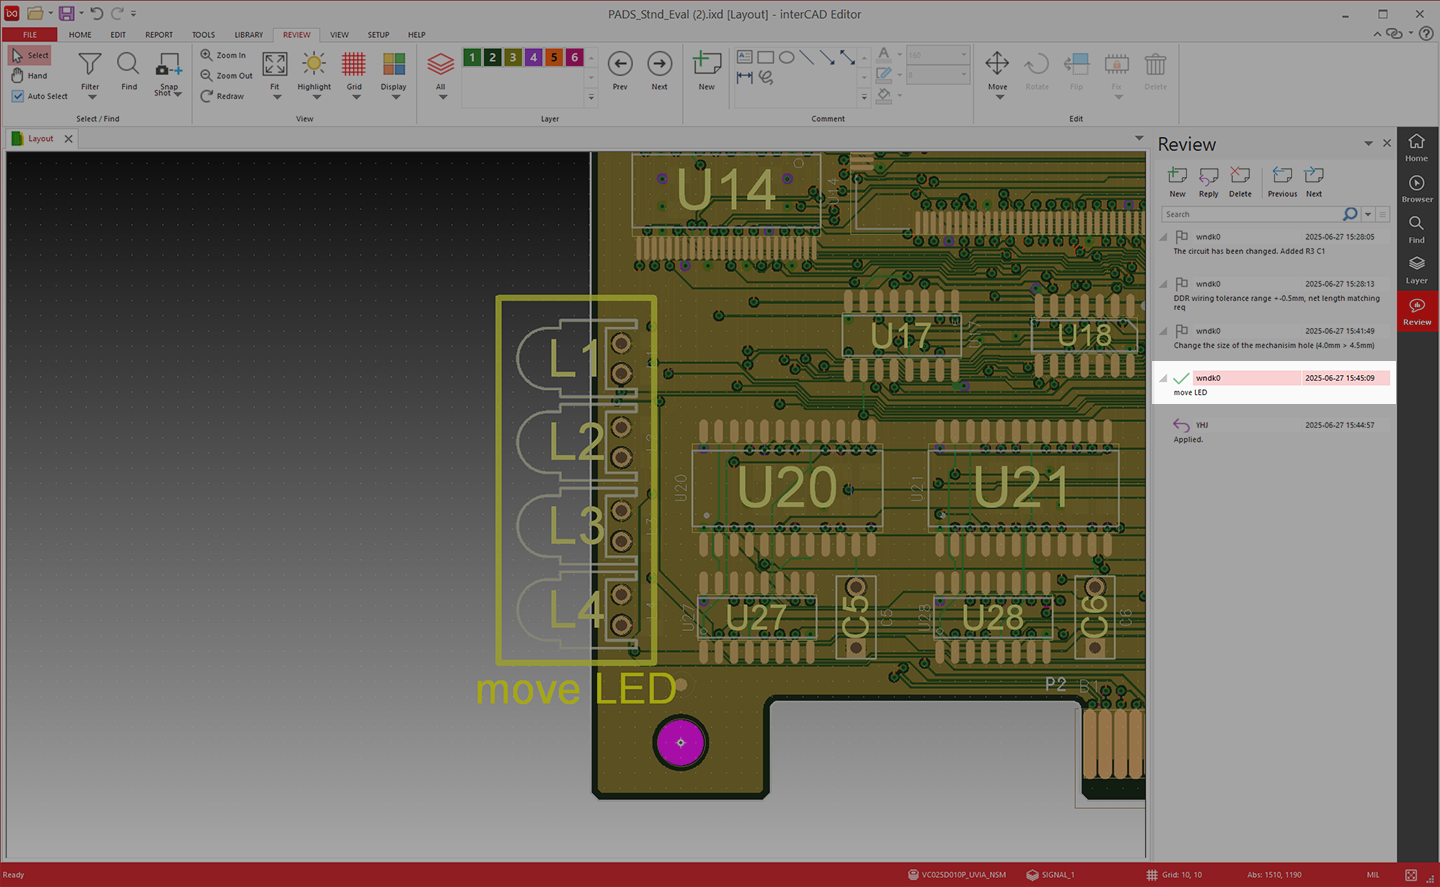Select the single arrow comment tool
This screenshot has height=887, width=1440.
tap(828, 57)
